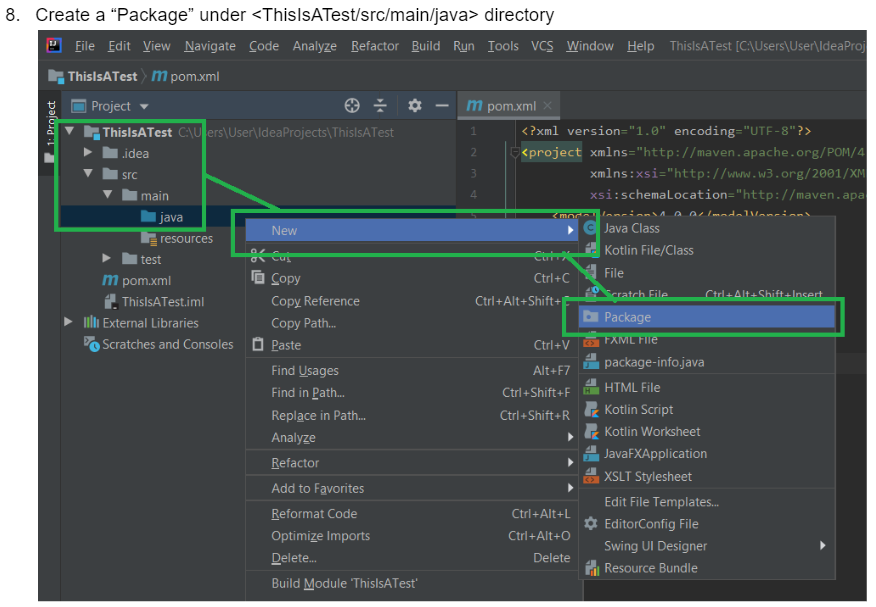Open the Analyze submenu arrow in context menu
The height and width of the screenshot is (607, 876).
[570, 437]
